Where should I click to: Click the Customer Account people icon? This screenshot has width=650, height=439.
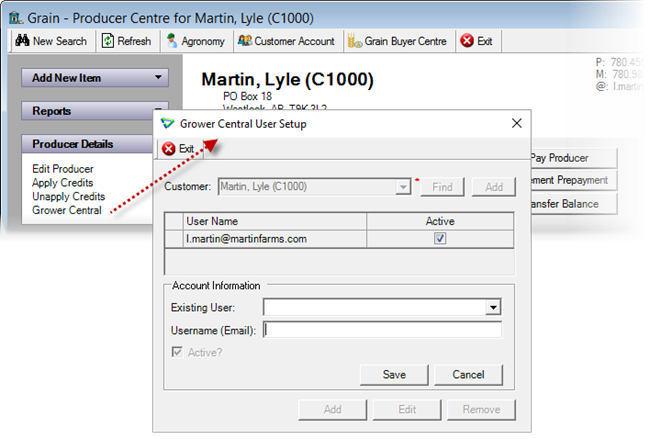pos(245,41)
